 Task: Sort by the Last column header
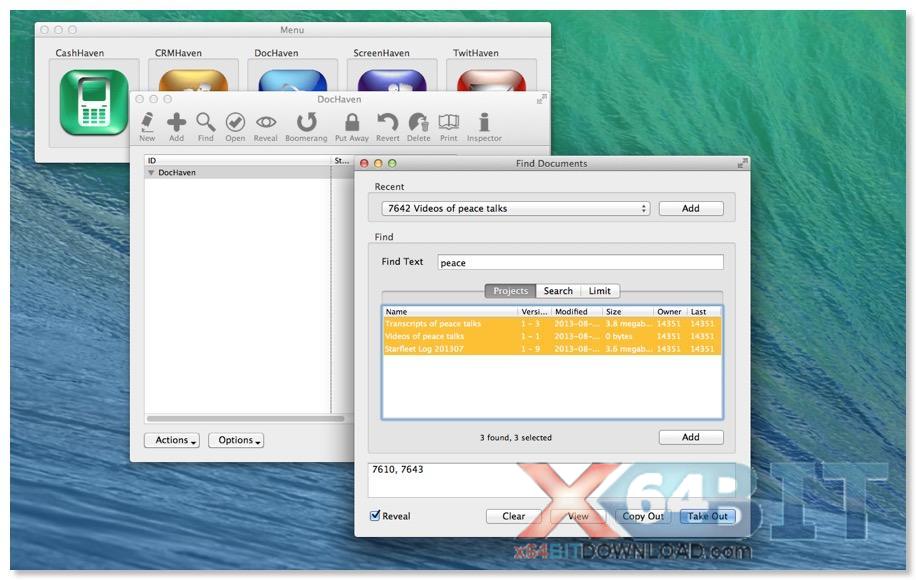[705, 312]
